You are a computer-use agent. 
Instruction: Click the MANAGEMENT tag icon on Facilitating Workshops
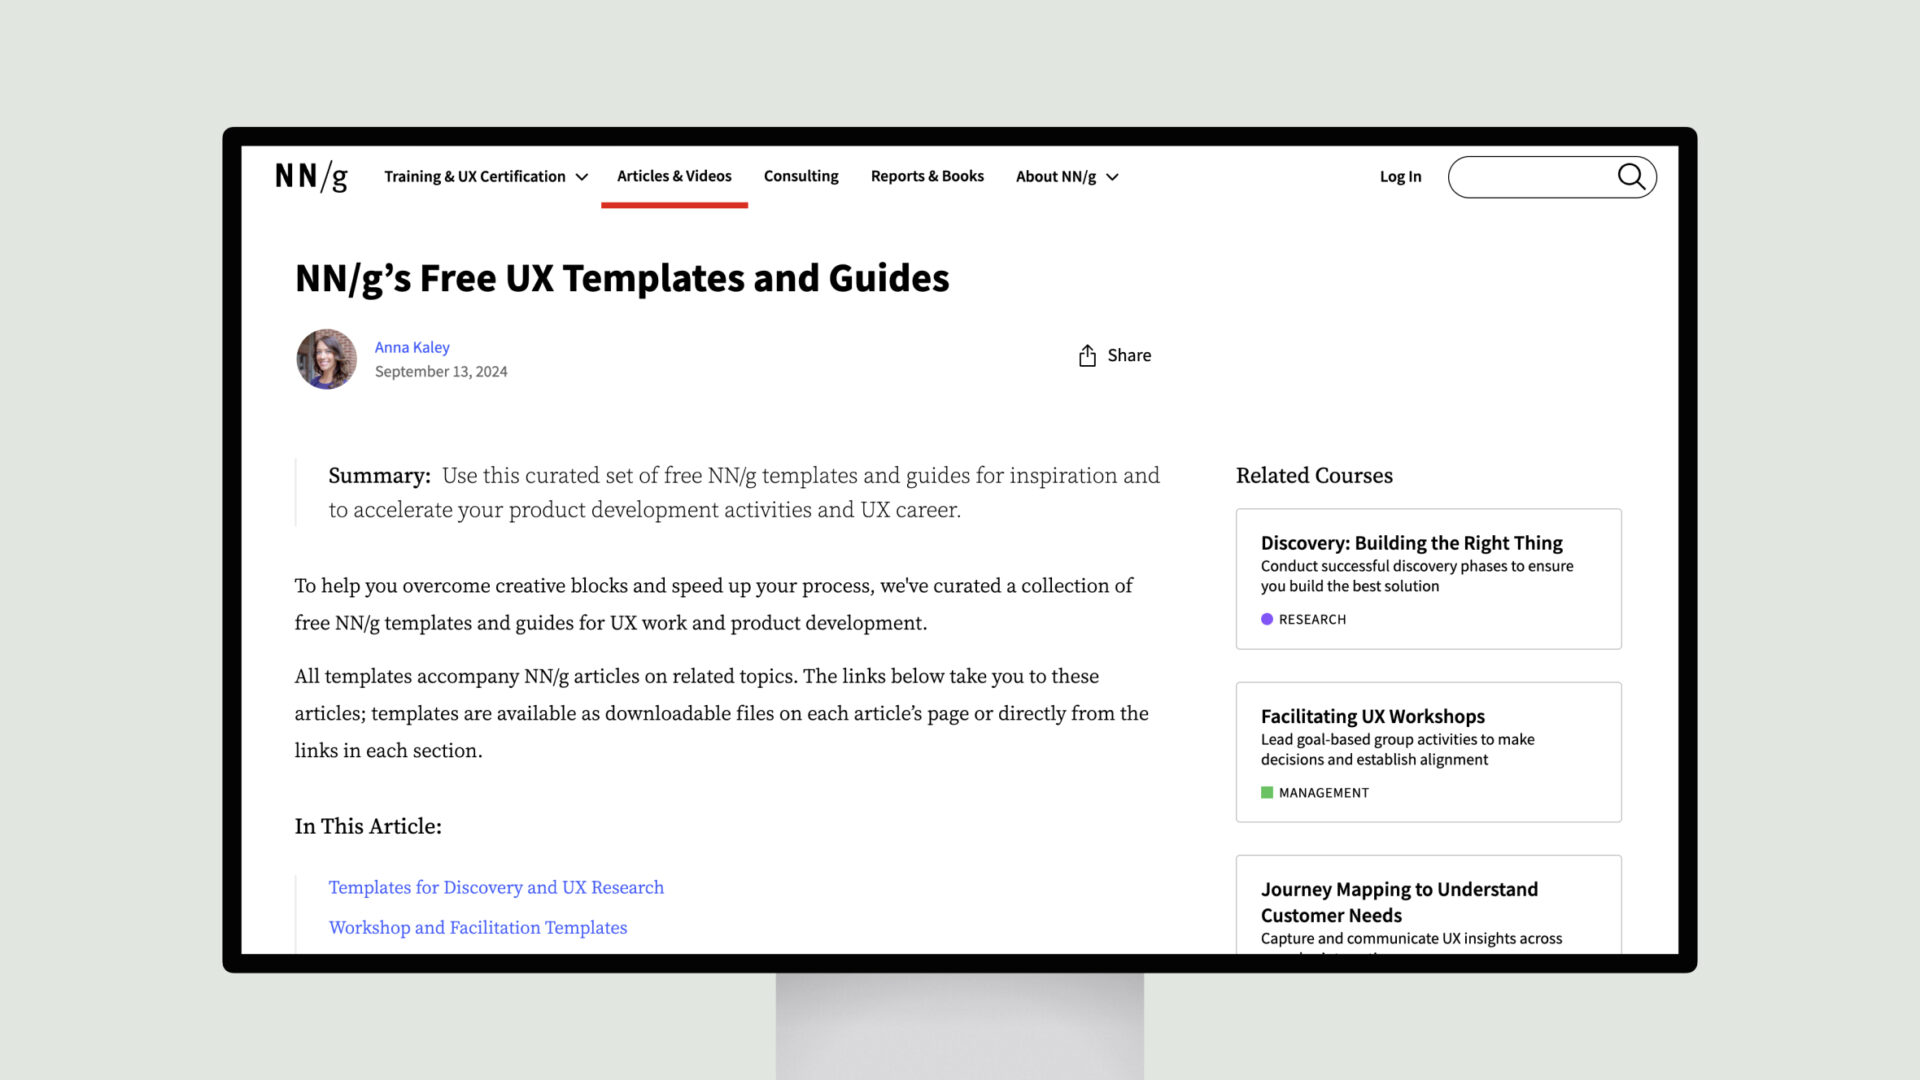(x=1266, y=793)
